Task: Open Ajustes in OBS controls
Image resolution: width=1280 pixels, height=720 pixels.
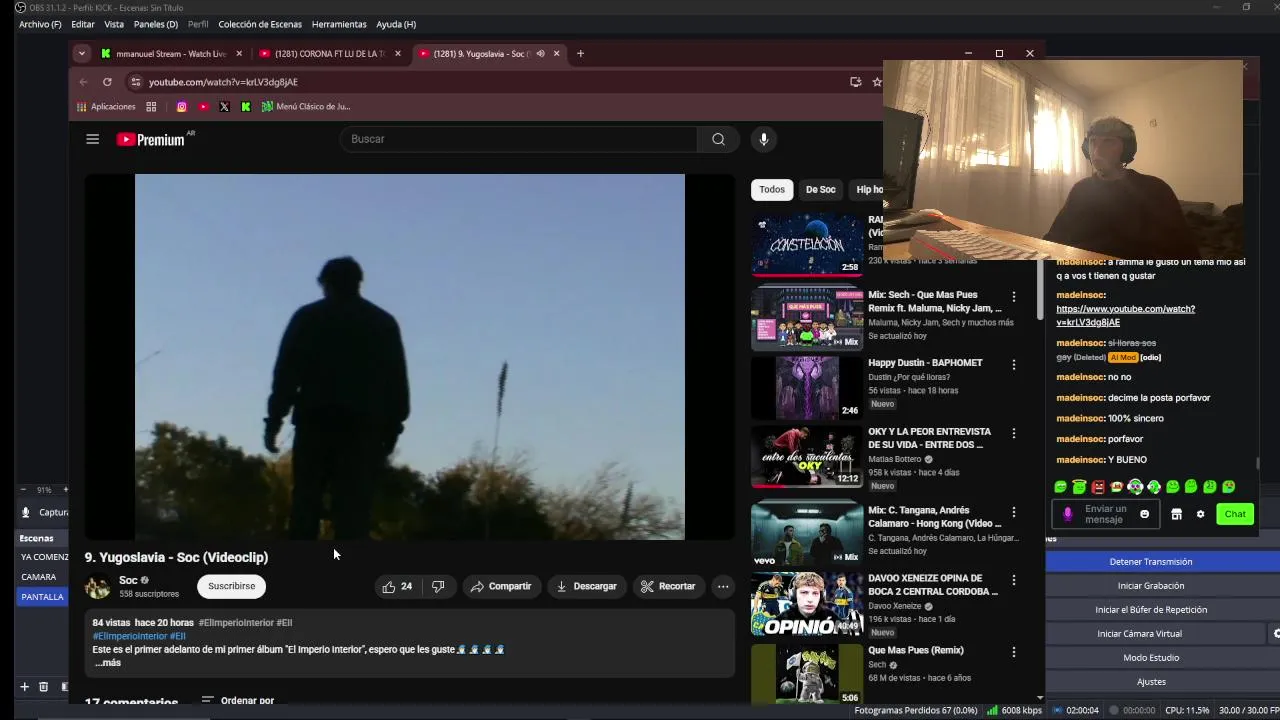Action: pos(1151,681)
